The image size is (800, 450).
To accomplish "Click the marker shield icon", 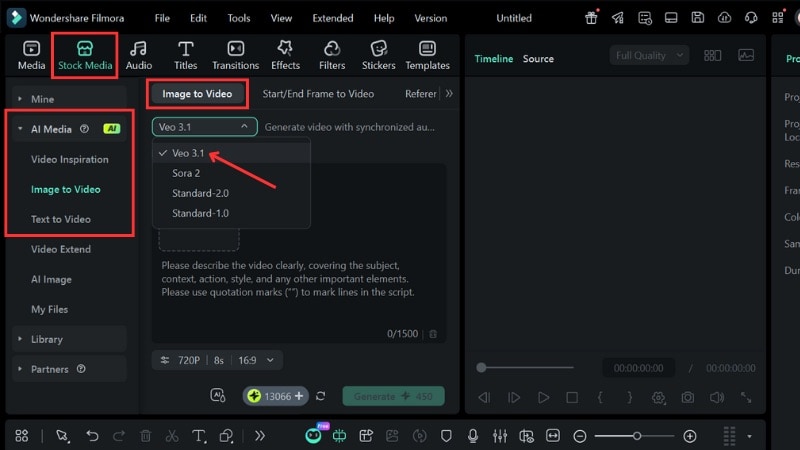I will click(x=446, y=436).
